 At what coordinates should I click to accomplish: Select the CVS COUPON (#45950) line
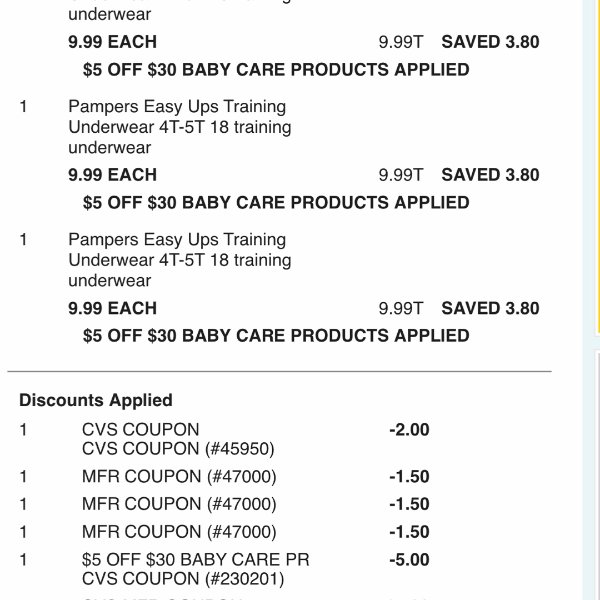click(178, 449)
